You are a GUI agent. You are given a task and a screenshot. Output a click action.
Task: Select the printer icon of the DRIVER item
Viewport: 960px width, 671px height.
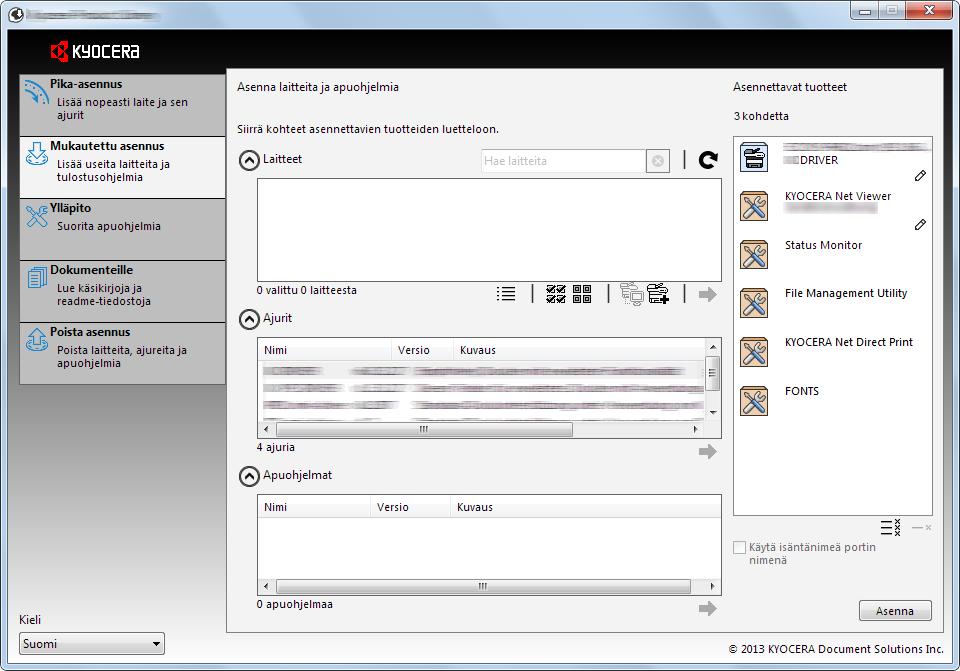click(x=754, y=157)
